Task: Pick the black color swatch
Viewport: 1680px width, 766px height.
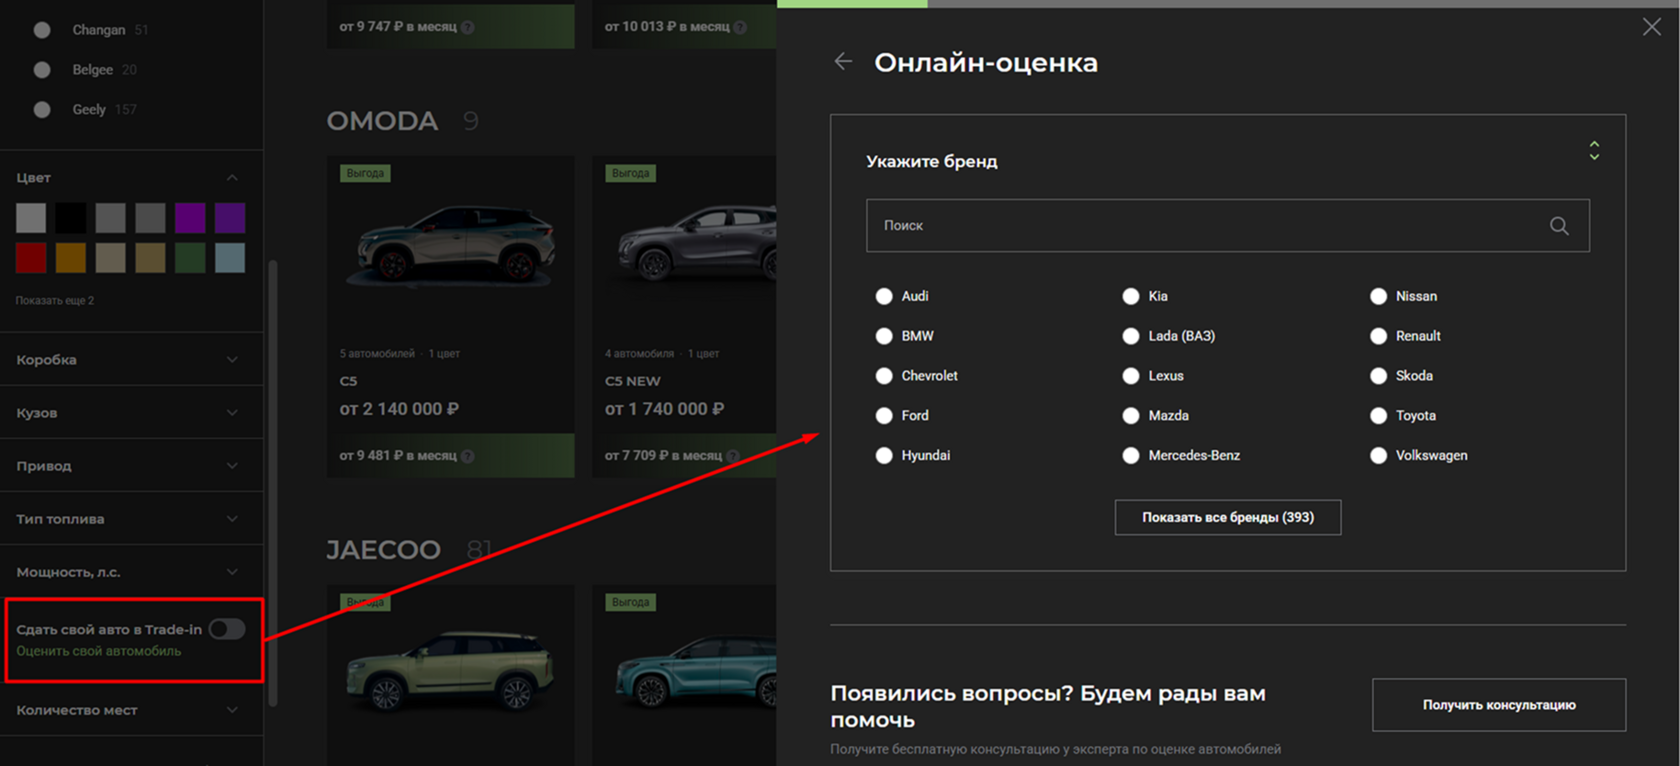Action: tap(71, 218)
